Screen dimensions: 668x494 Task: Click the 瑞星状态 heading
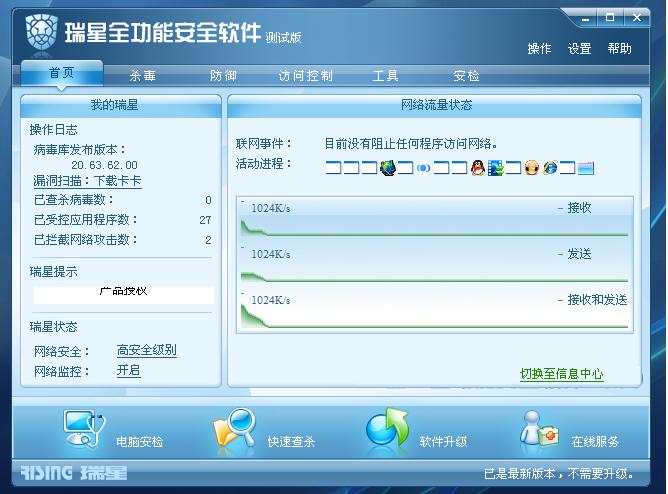click(x=54, y=327)
